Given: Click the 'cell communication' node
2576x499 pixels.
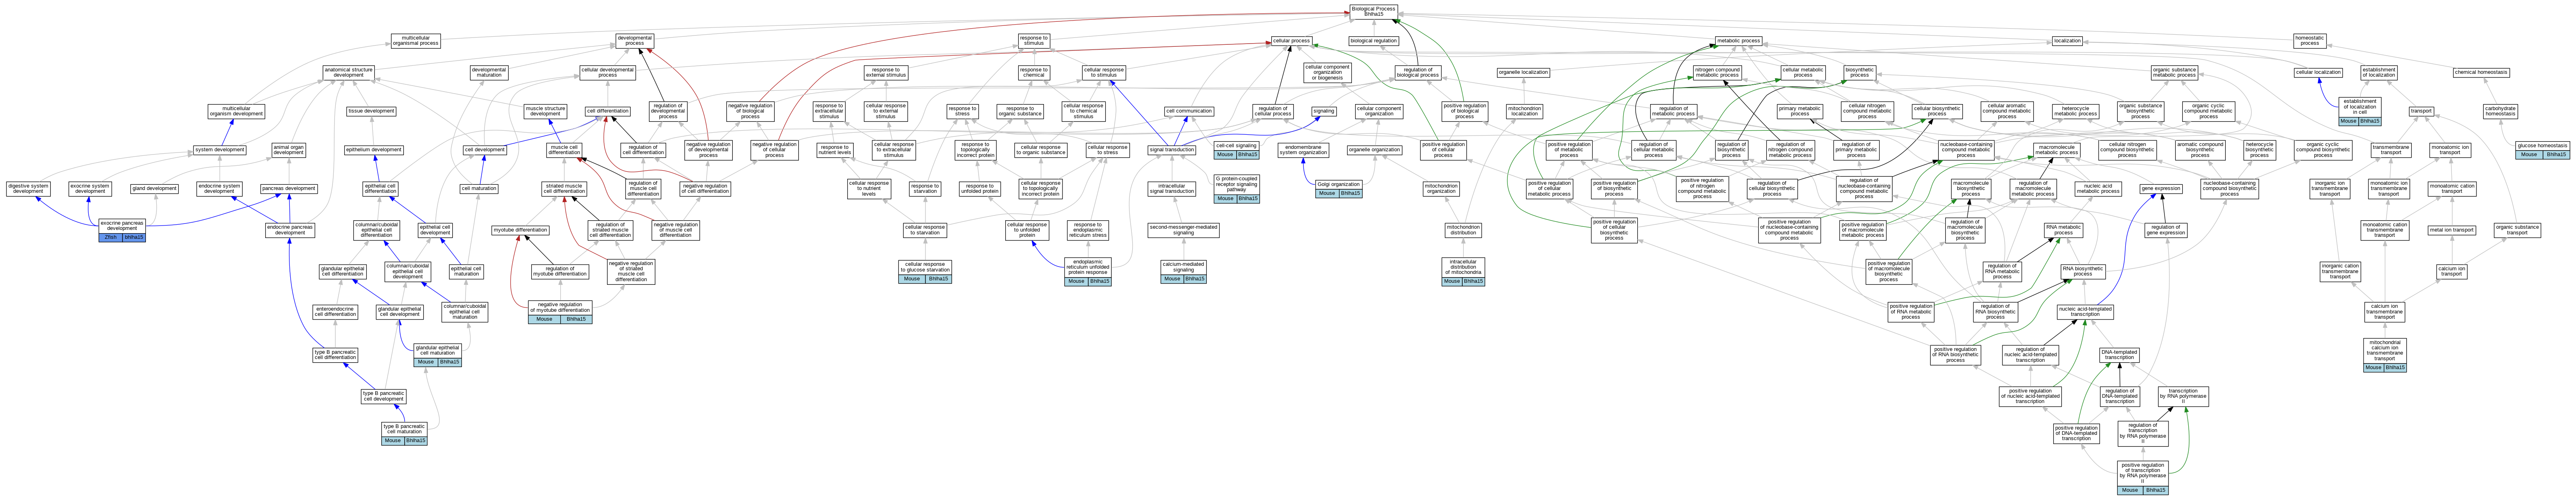Looking at the screenshot, I should 1189,111.
